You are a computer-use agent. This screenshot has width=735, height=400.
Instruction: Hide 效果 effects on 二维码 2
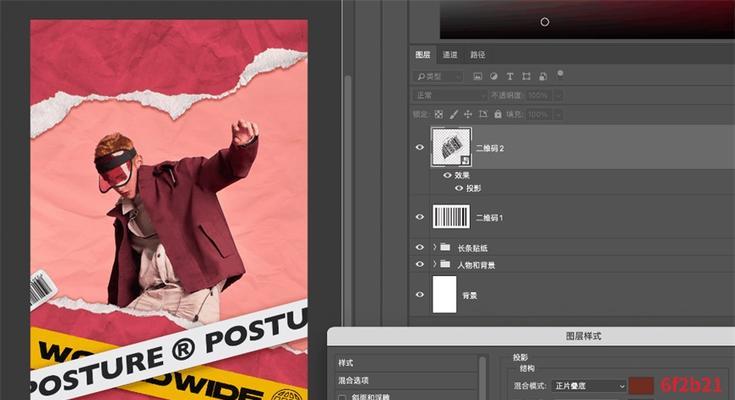[x=448, y=175]
